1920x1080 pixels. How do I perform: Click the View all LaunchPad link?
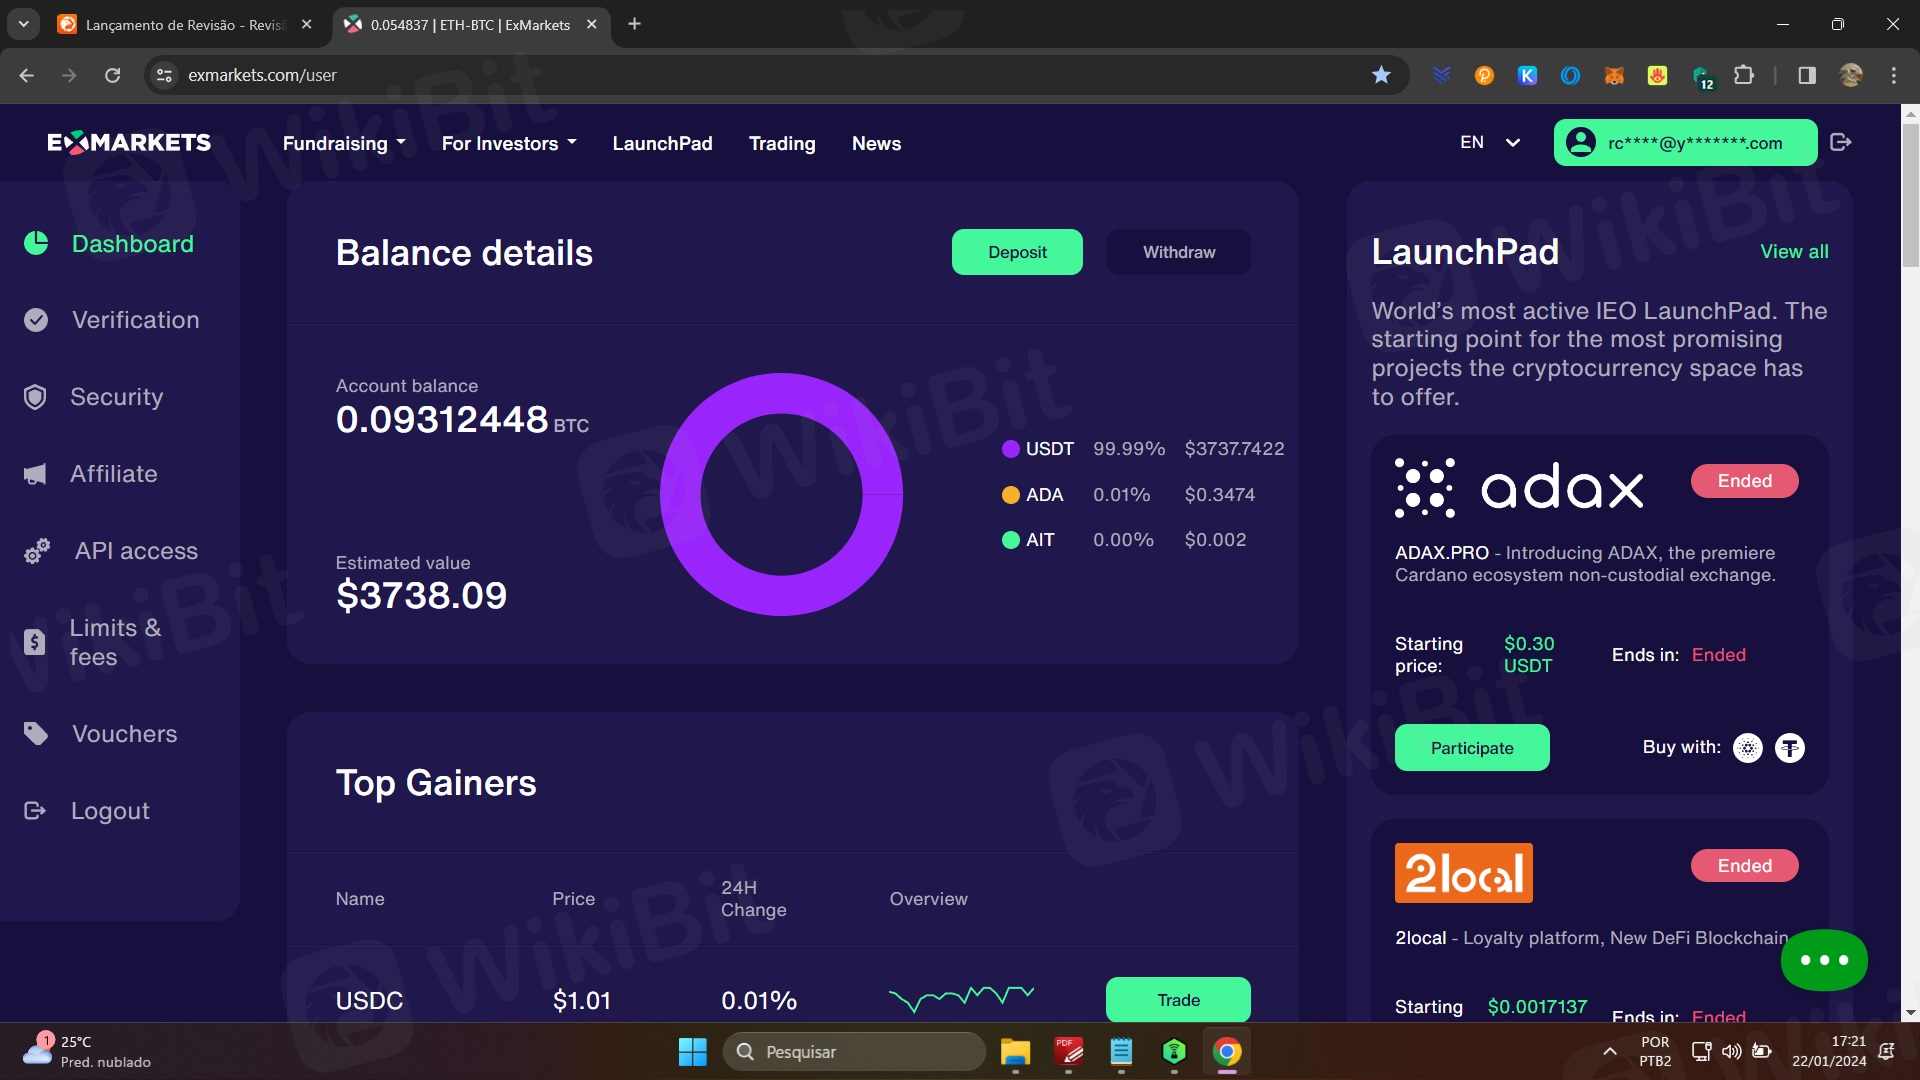(x=1794, y=251)
